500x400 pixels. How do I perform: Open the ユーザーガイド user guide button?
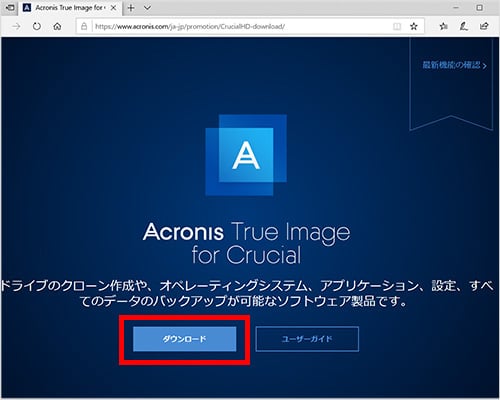[x=307, y=339]
